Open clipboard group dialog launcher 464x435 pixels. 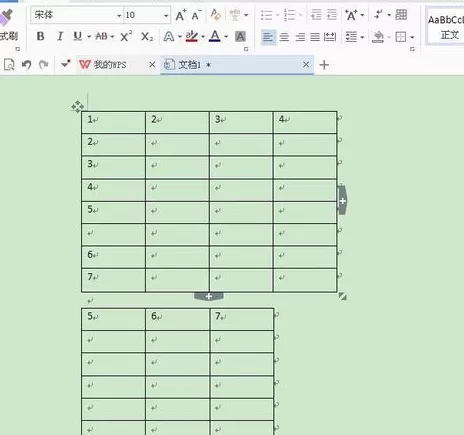pos(18,49)
